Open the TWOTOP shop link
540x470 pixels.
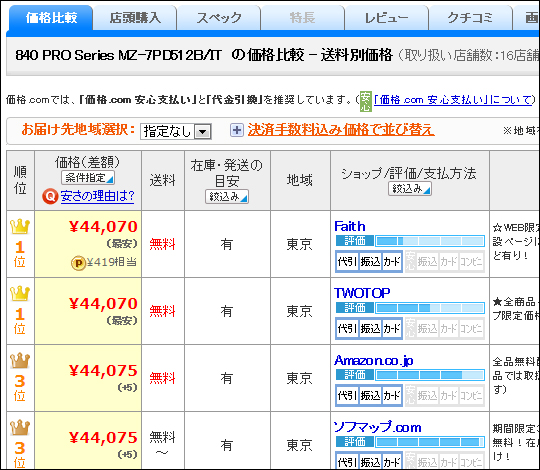click(x=362, y=293)
